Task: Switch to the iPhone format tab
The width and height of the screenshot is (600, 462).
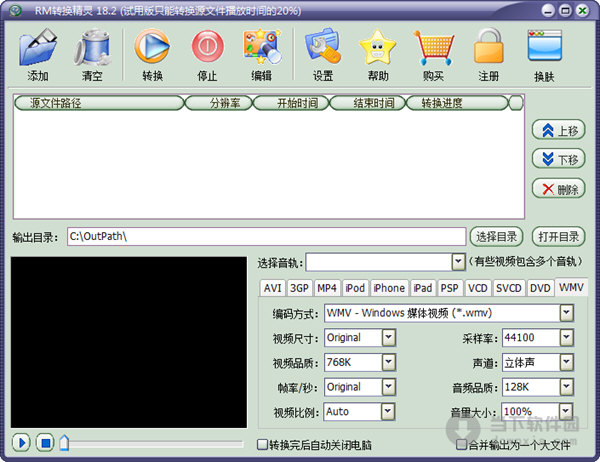Action: 389,288
